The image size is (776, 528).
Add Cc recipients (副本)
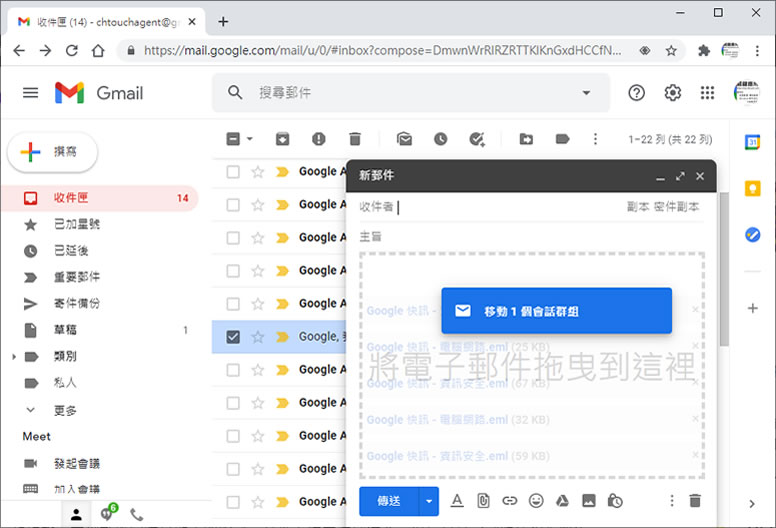638,206
